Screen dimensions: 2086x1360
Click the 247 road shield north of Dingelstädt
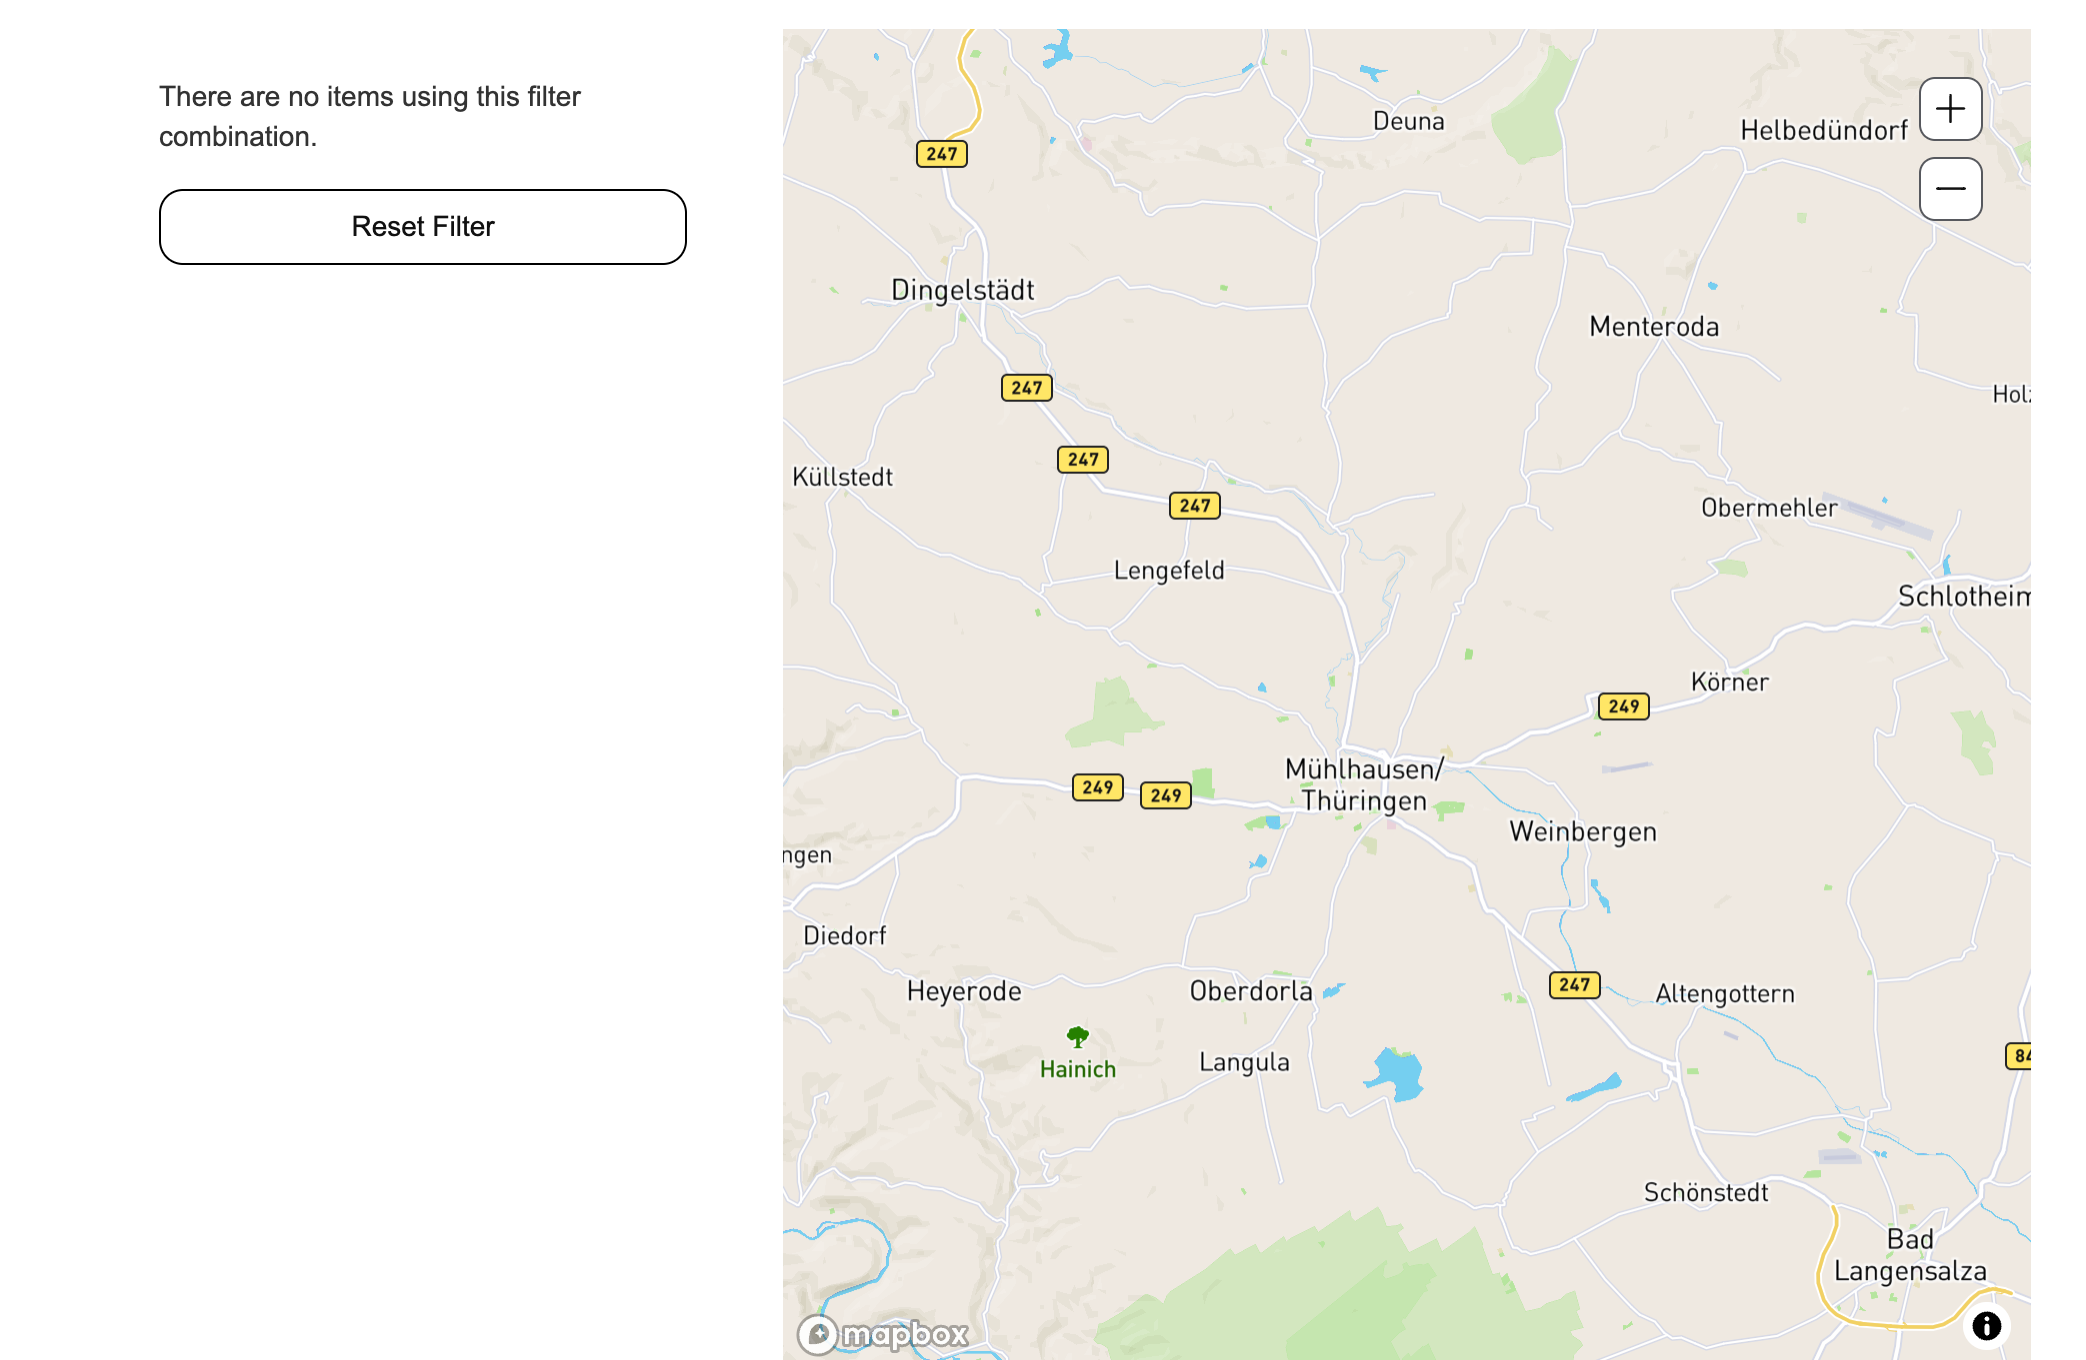pyautogui.click(x=941, y=154)
